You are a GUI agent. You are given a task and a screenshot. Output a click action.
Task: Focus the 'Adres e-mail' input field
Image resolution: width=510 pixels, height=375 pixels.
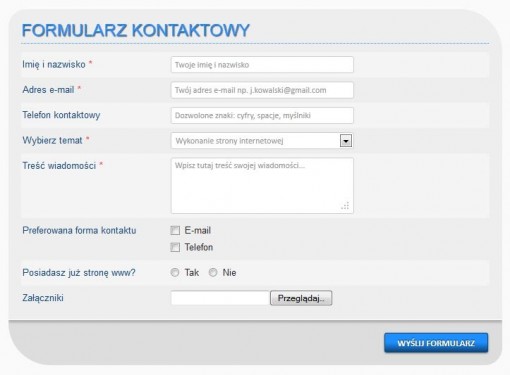coord(262,90)
